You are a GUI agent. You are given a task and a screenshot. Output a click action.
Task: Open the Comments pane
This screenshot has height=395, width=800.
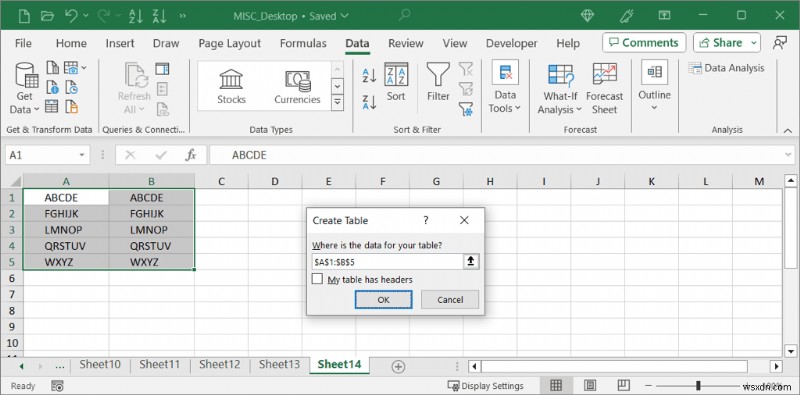[x=643, y=43]
